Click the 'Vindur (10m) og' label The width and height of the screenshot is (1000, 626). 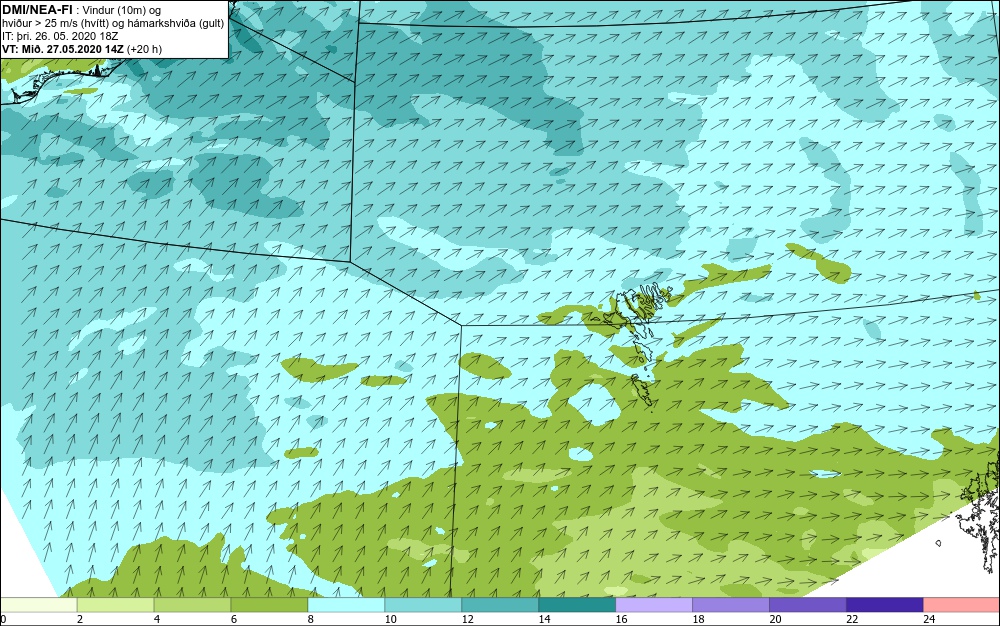pos(122,10)
